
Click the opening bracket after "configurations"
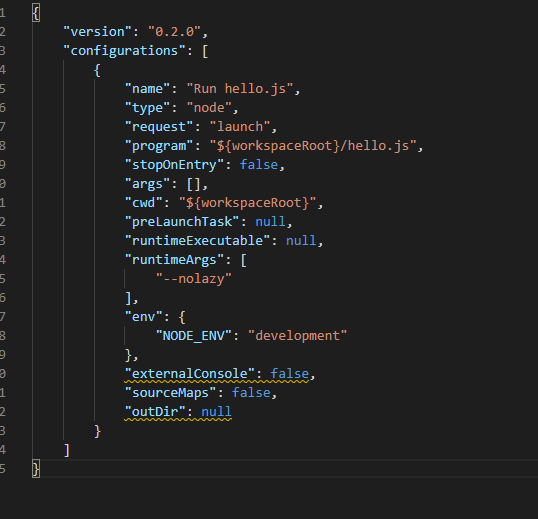click(205, 51)
